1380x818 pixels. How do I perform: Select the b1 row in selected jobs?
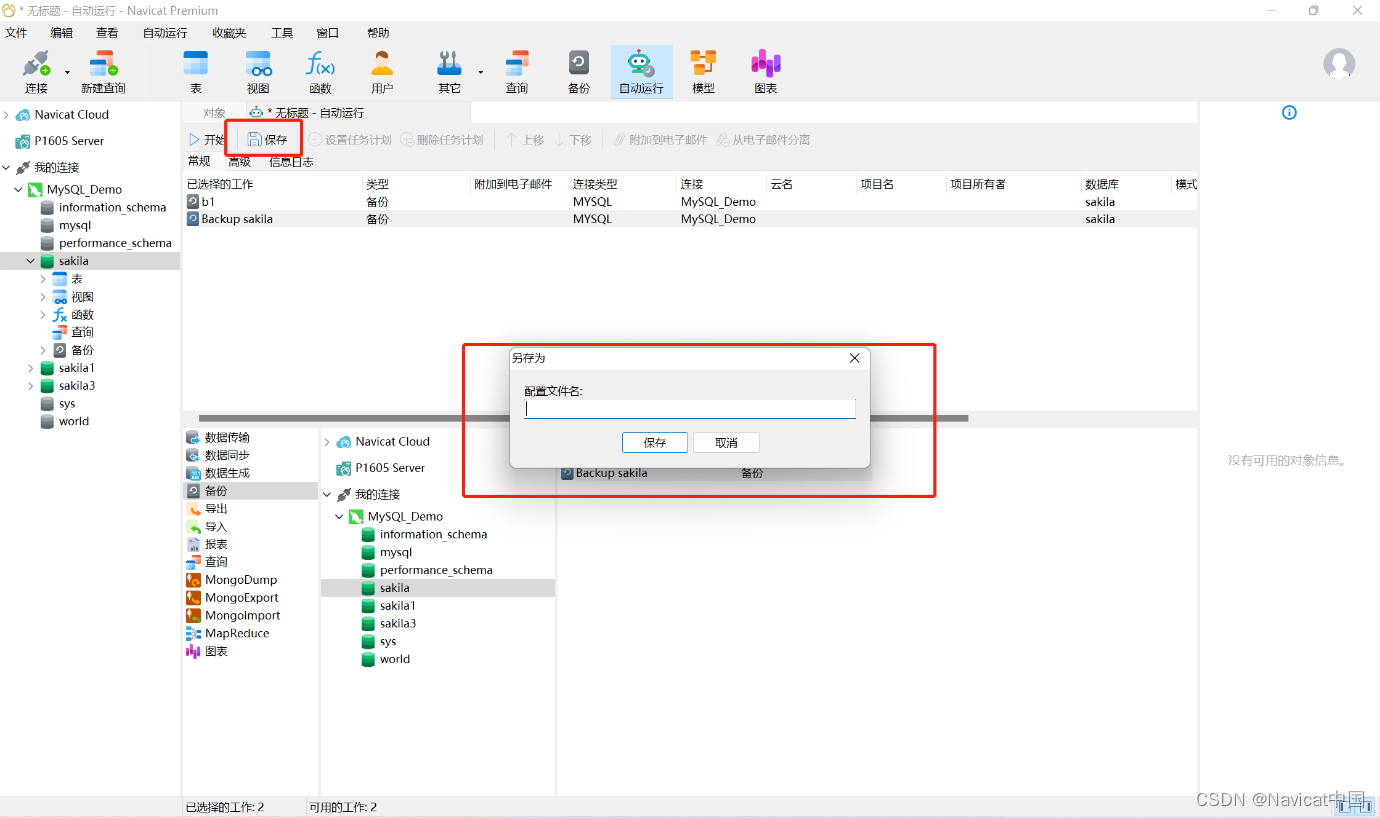click(691, 202)
